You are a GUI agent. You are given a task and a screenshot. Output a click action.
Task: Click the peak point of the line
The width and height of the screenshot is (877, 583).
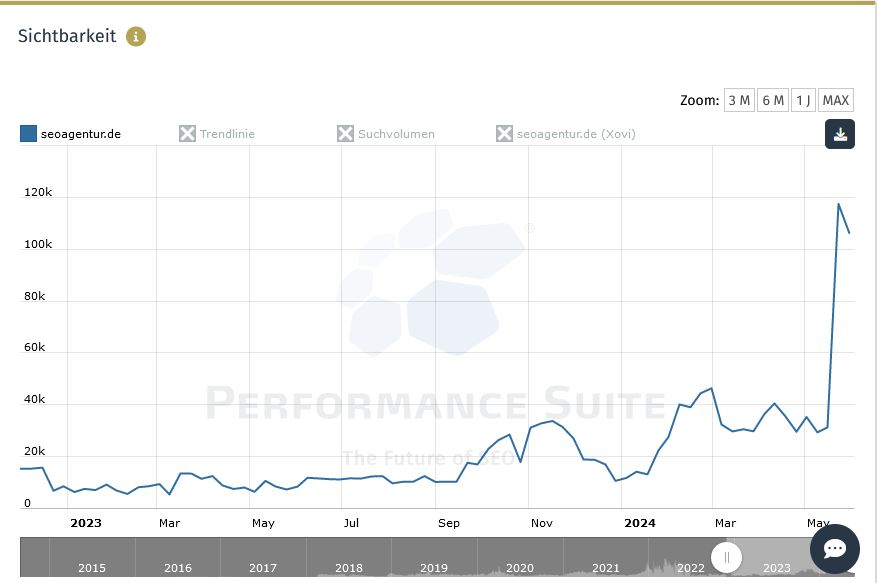838,204
